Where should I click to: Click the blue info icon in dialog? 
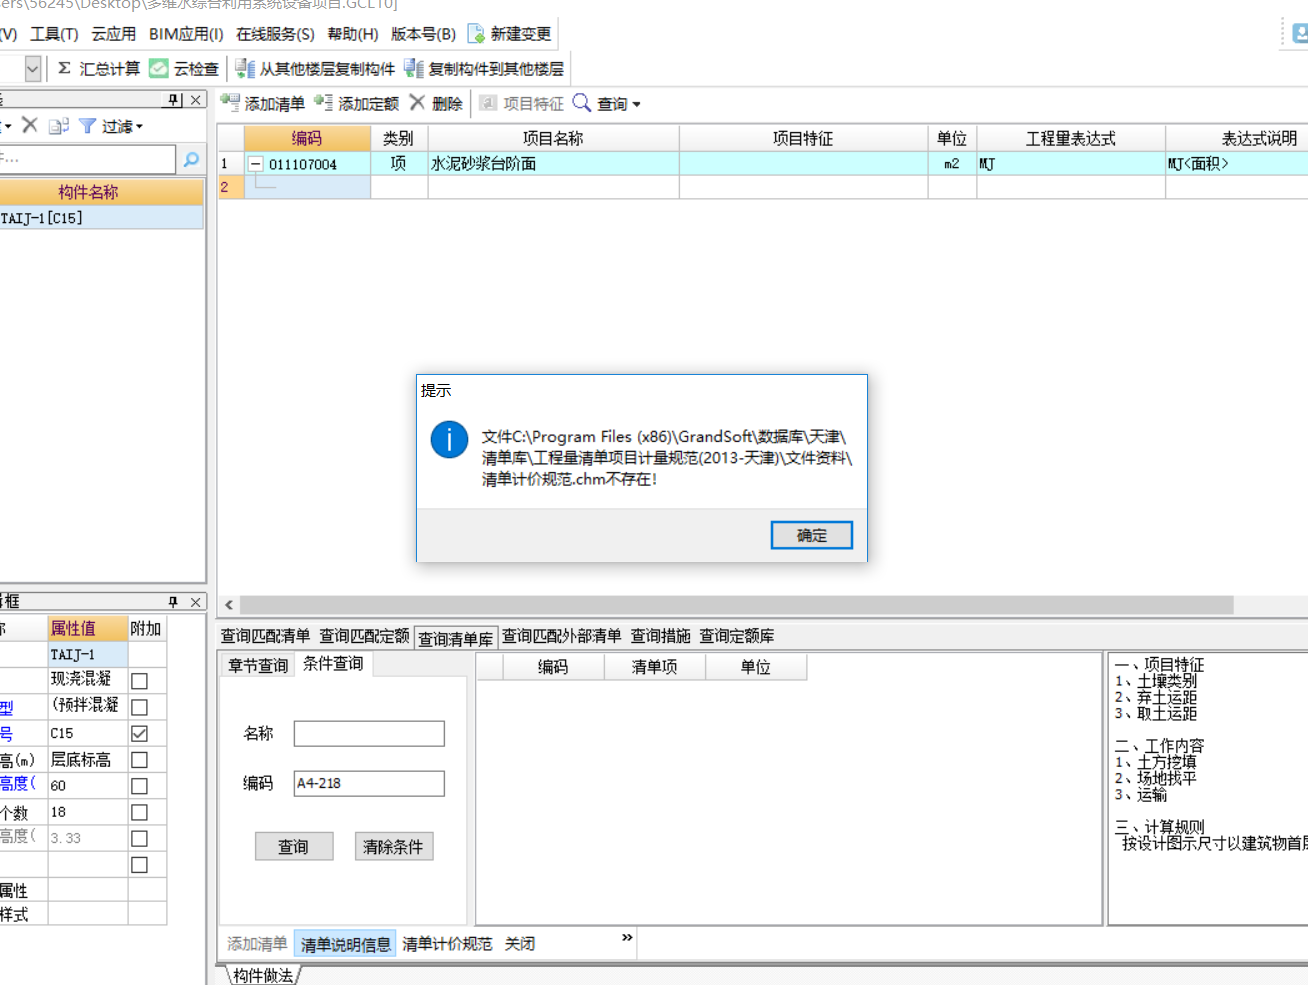(x=449, y=439)
